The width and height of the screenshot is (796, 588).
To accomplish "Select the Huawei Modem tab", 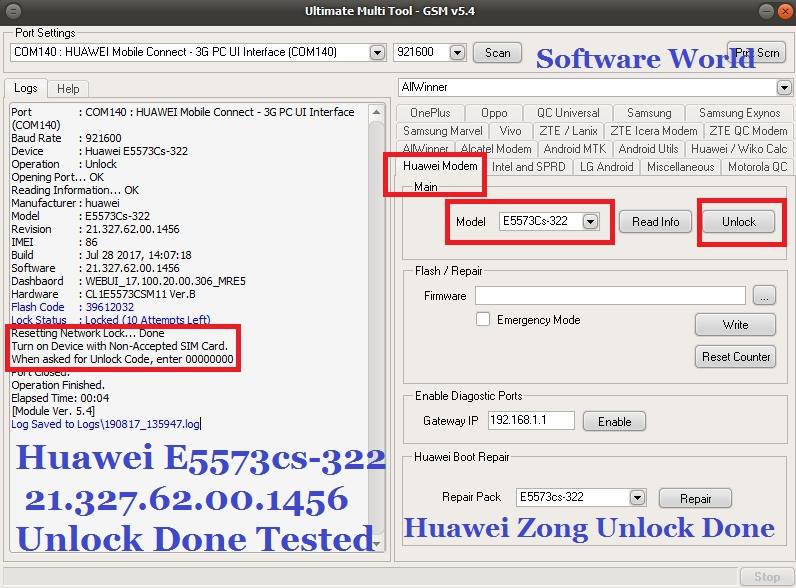I will 440,166.
